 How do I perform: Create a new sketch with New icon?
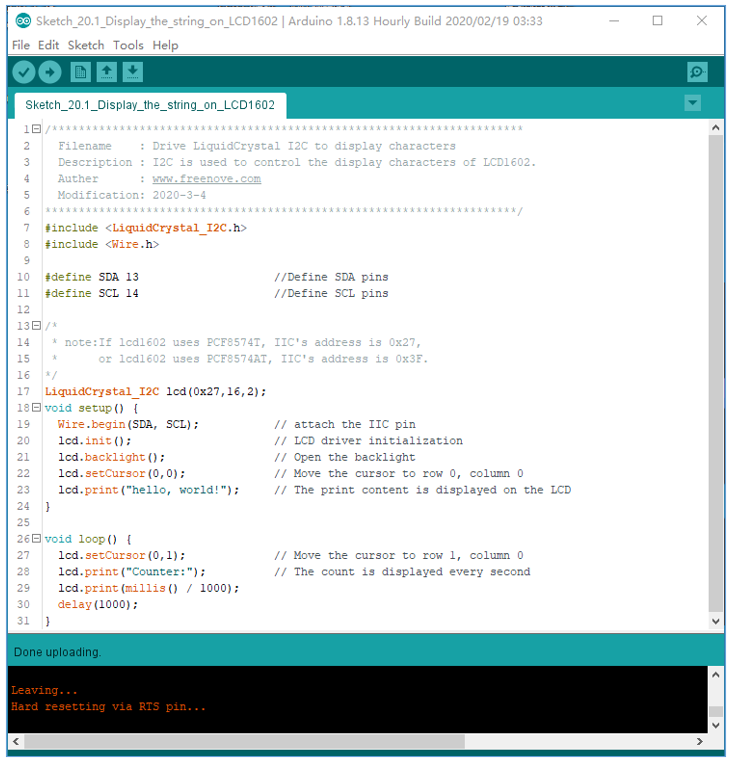click(80, 73)
